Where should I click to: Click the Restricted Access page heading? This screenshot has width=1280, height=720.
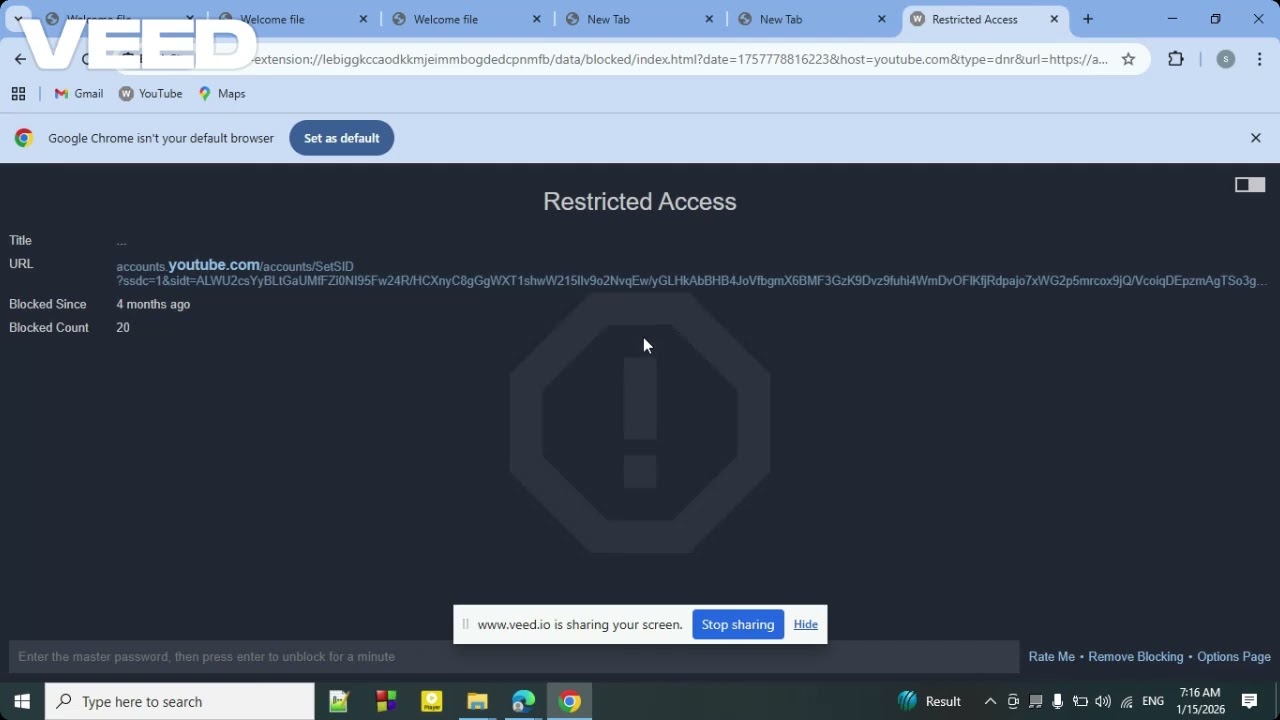pos(640,202)
